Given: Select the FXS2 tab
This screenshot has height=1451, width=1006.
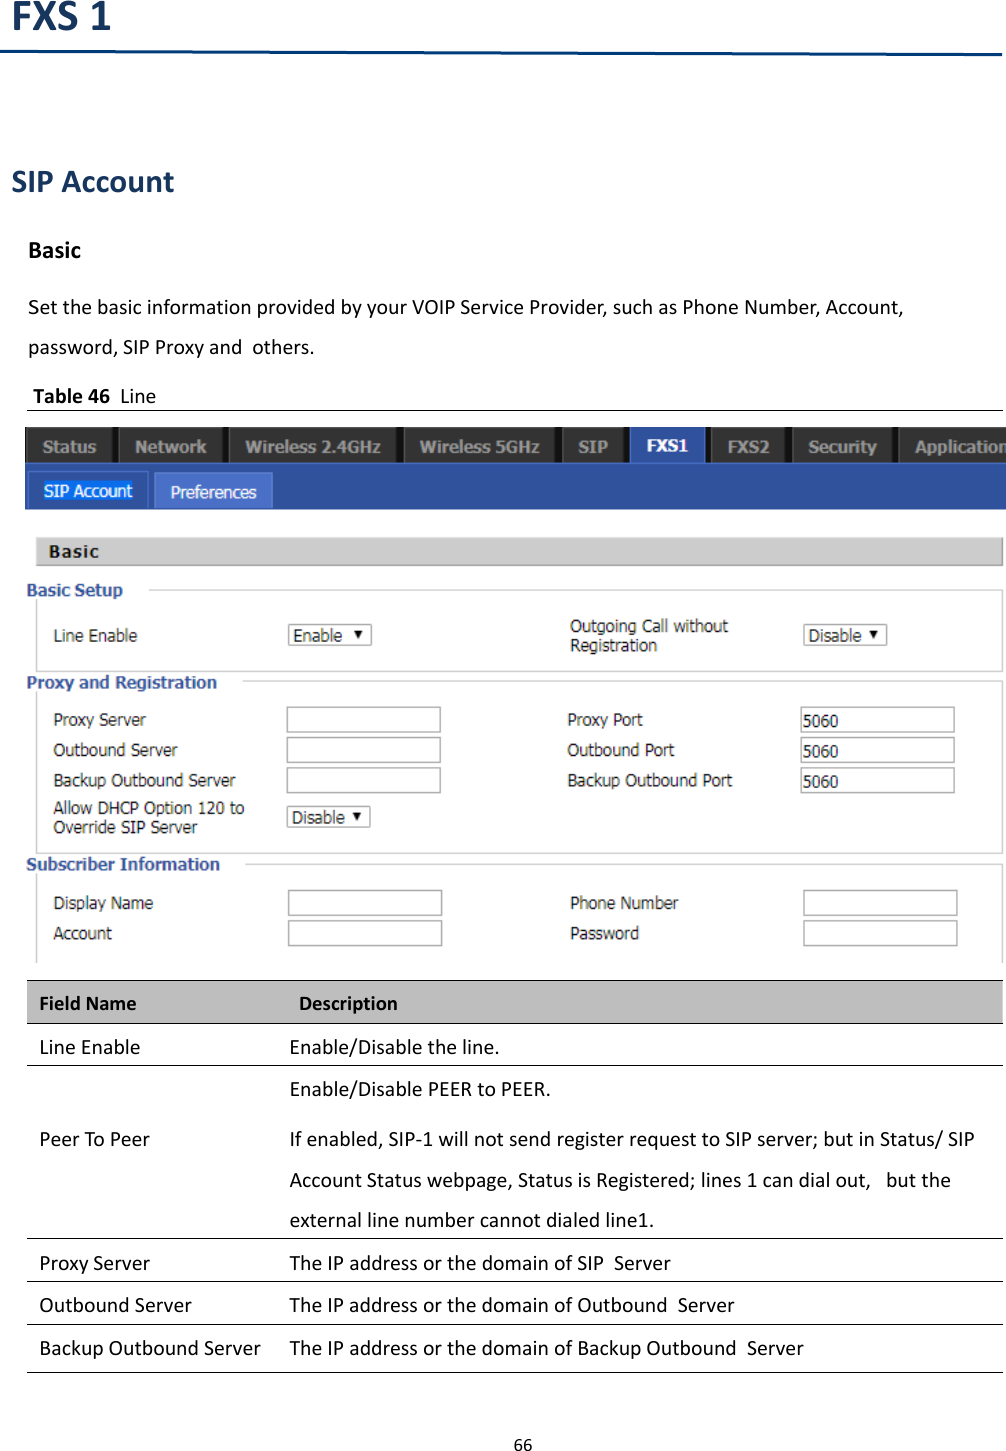Looking at the screenshot, I should click(x=748, y=445).
